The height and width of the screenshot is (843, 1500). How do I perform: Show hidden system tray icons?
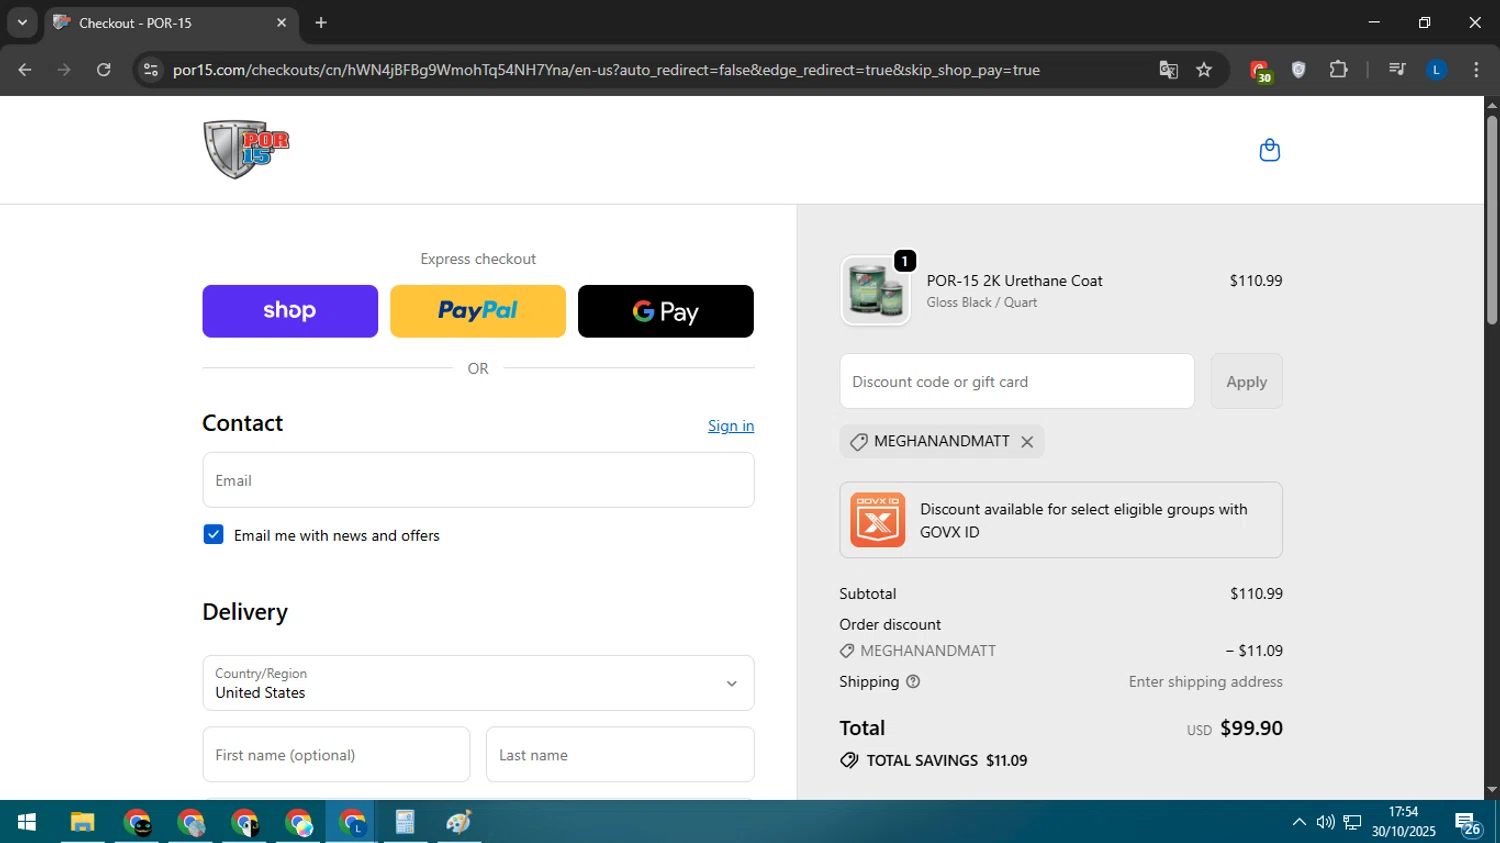click(1299, 822)
